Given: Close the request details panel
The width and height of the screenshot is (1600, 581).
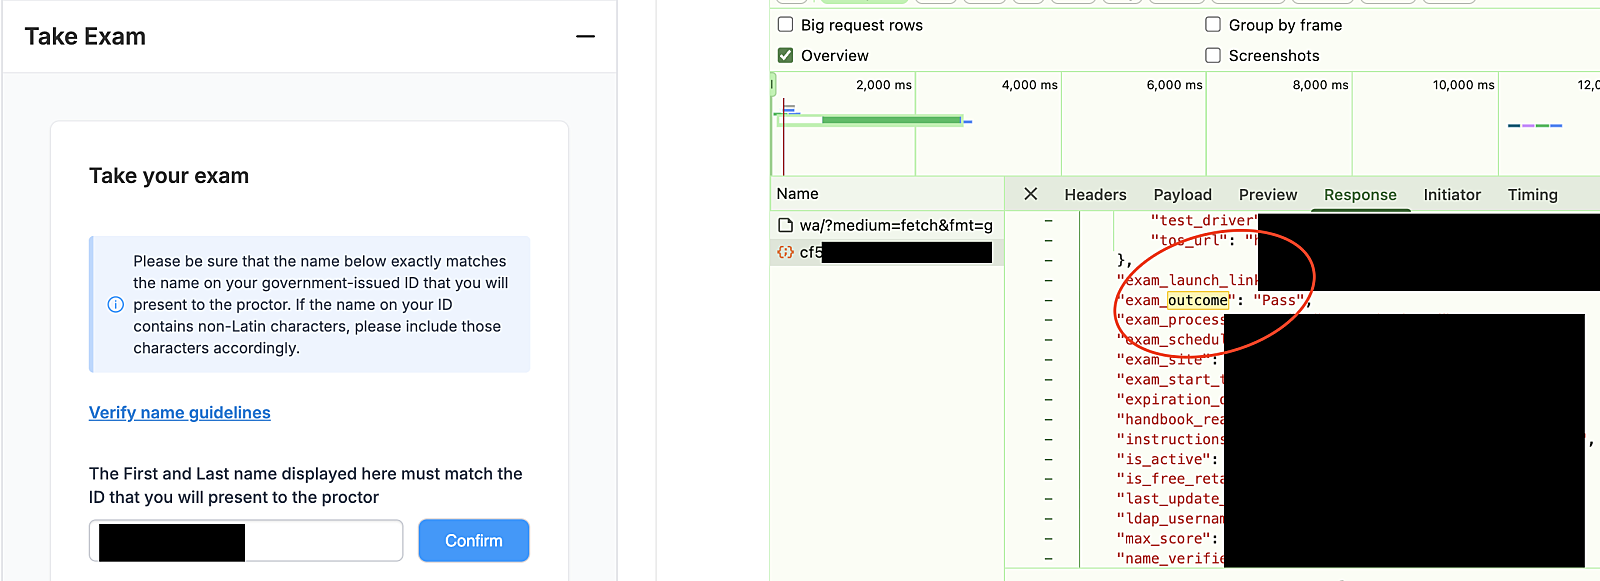Looking at the screenshot, I should click(1031, 194).
